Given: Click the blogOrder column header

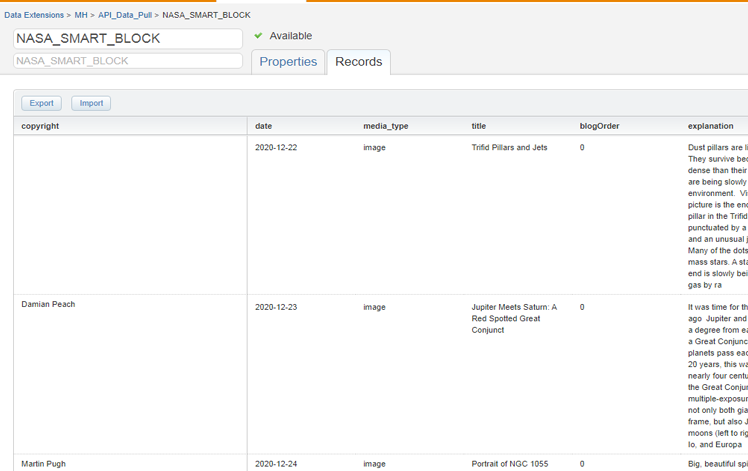Looking at the screenshot, I should coord(599,126).
